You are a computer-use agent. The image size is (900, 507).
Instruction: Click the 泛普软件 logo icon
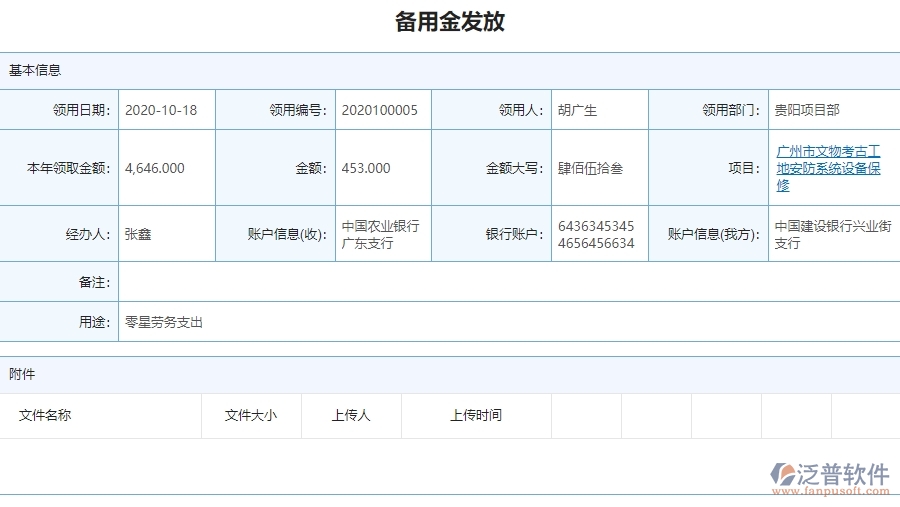click(782, 474)
